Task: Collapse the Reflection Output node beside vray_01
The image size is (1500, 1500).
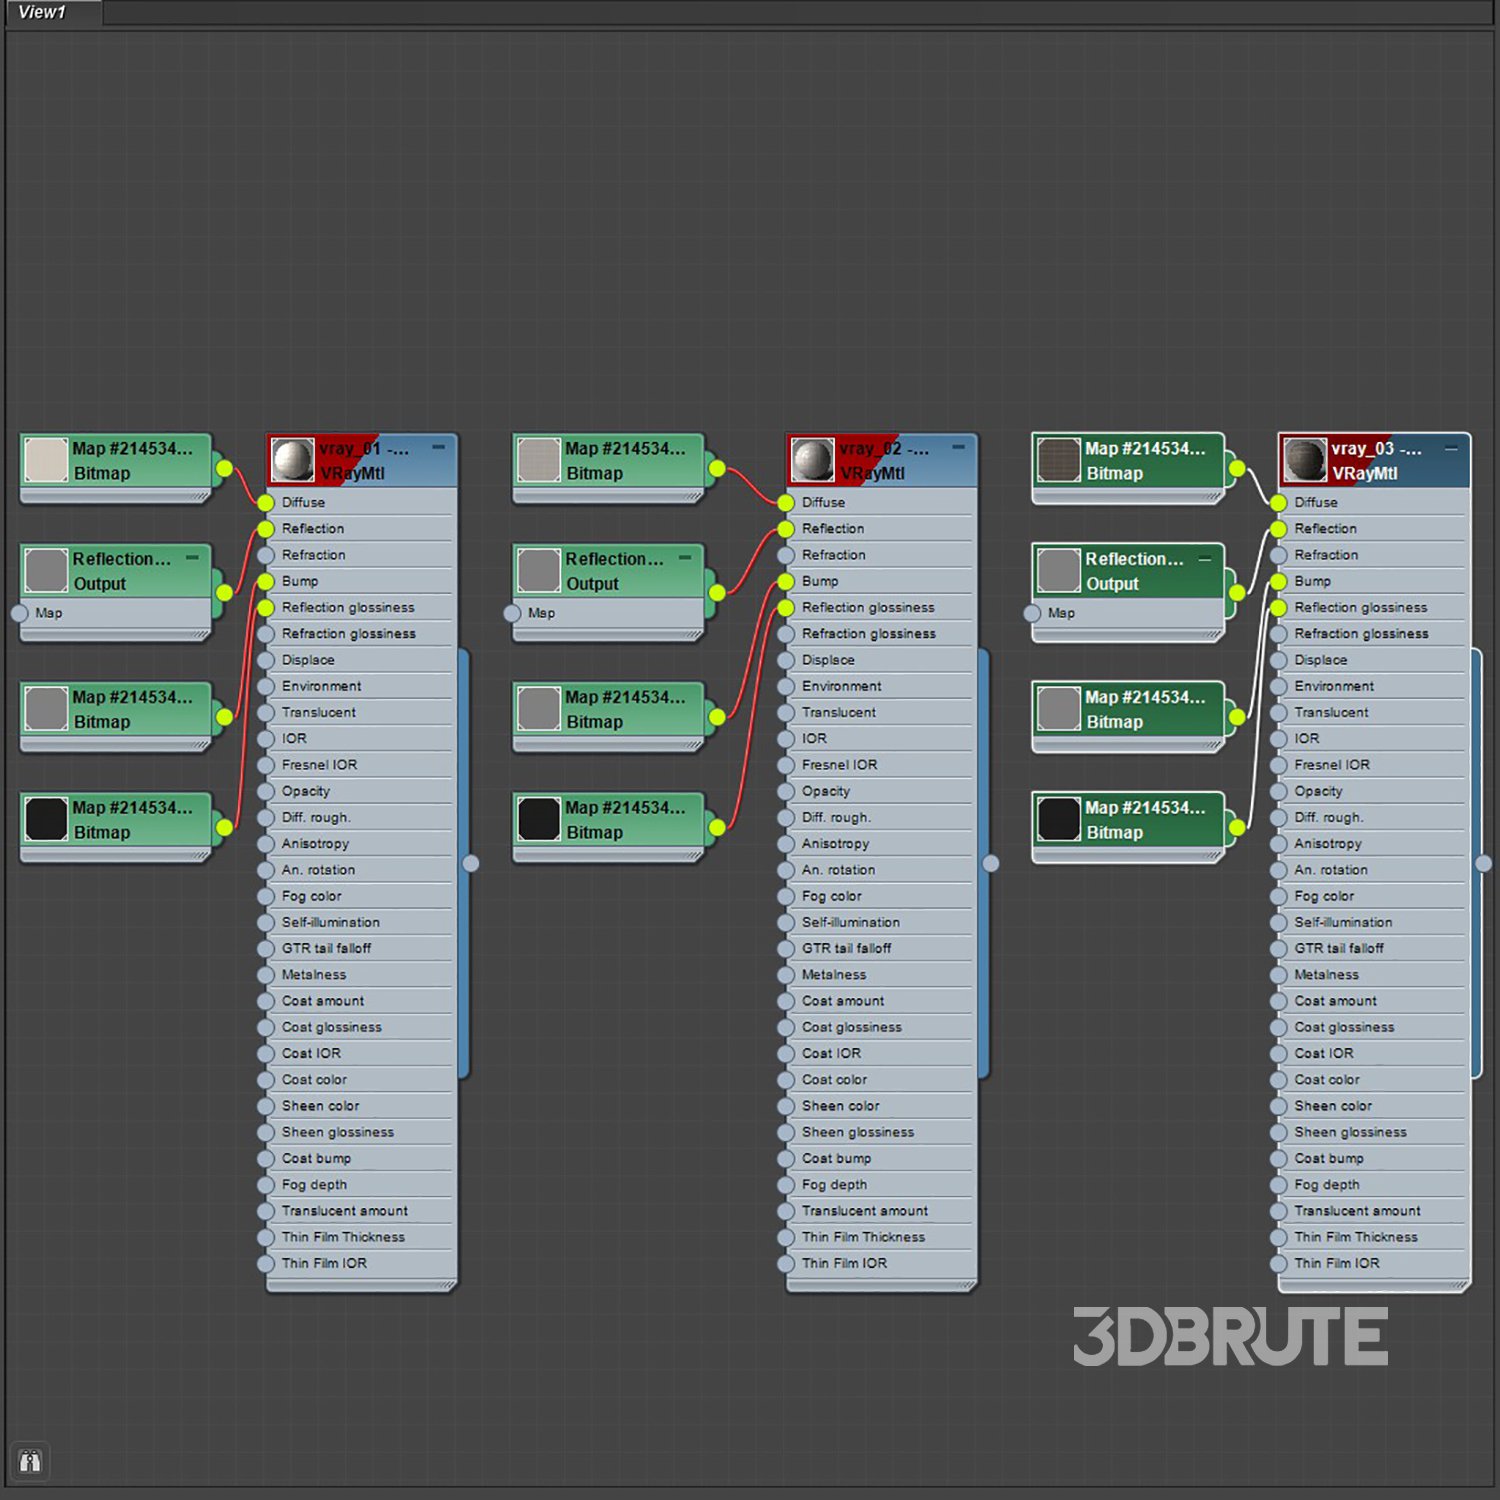Action: [192, 558]
